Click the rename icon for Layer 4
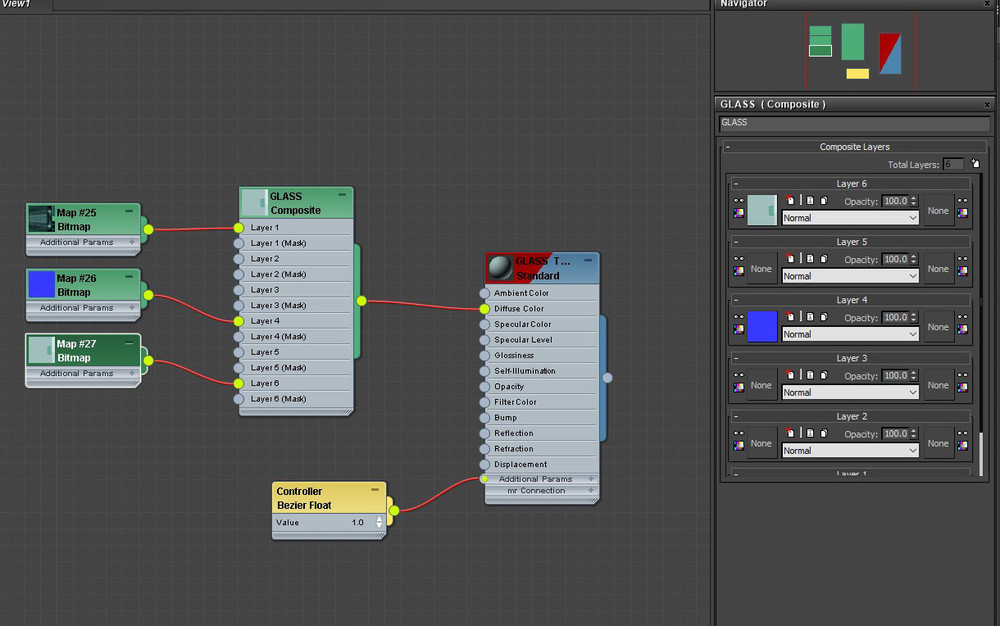 click(x=808, y=318)
